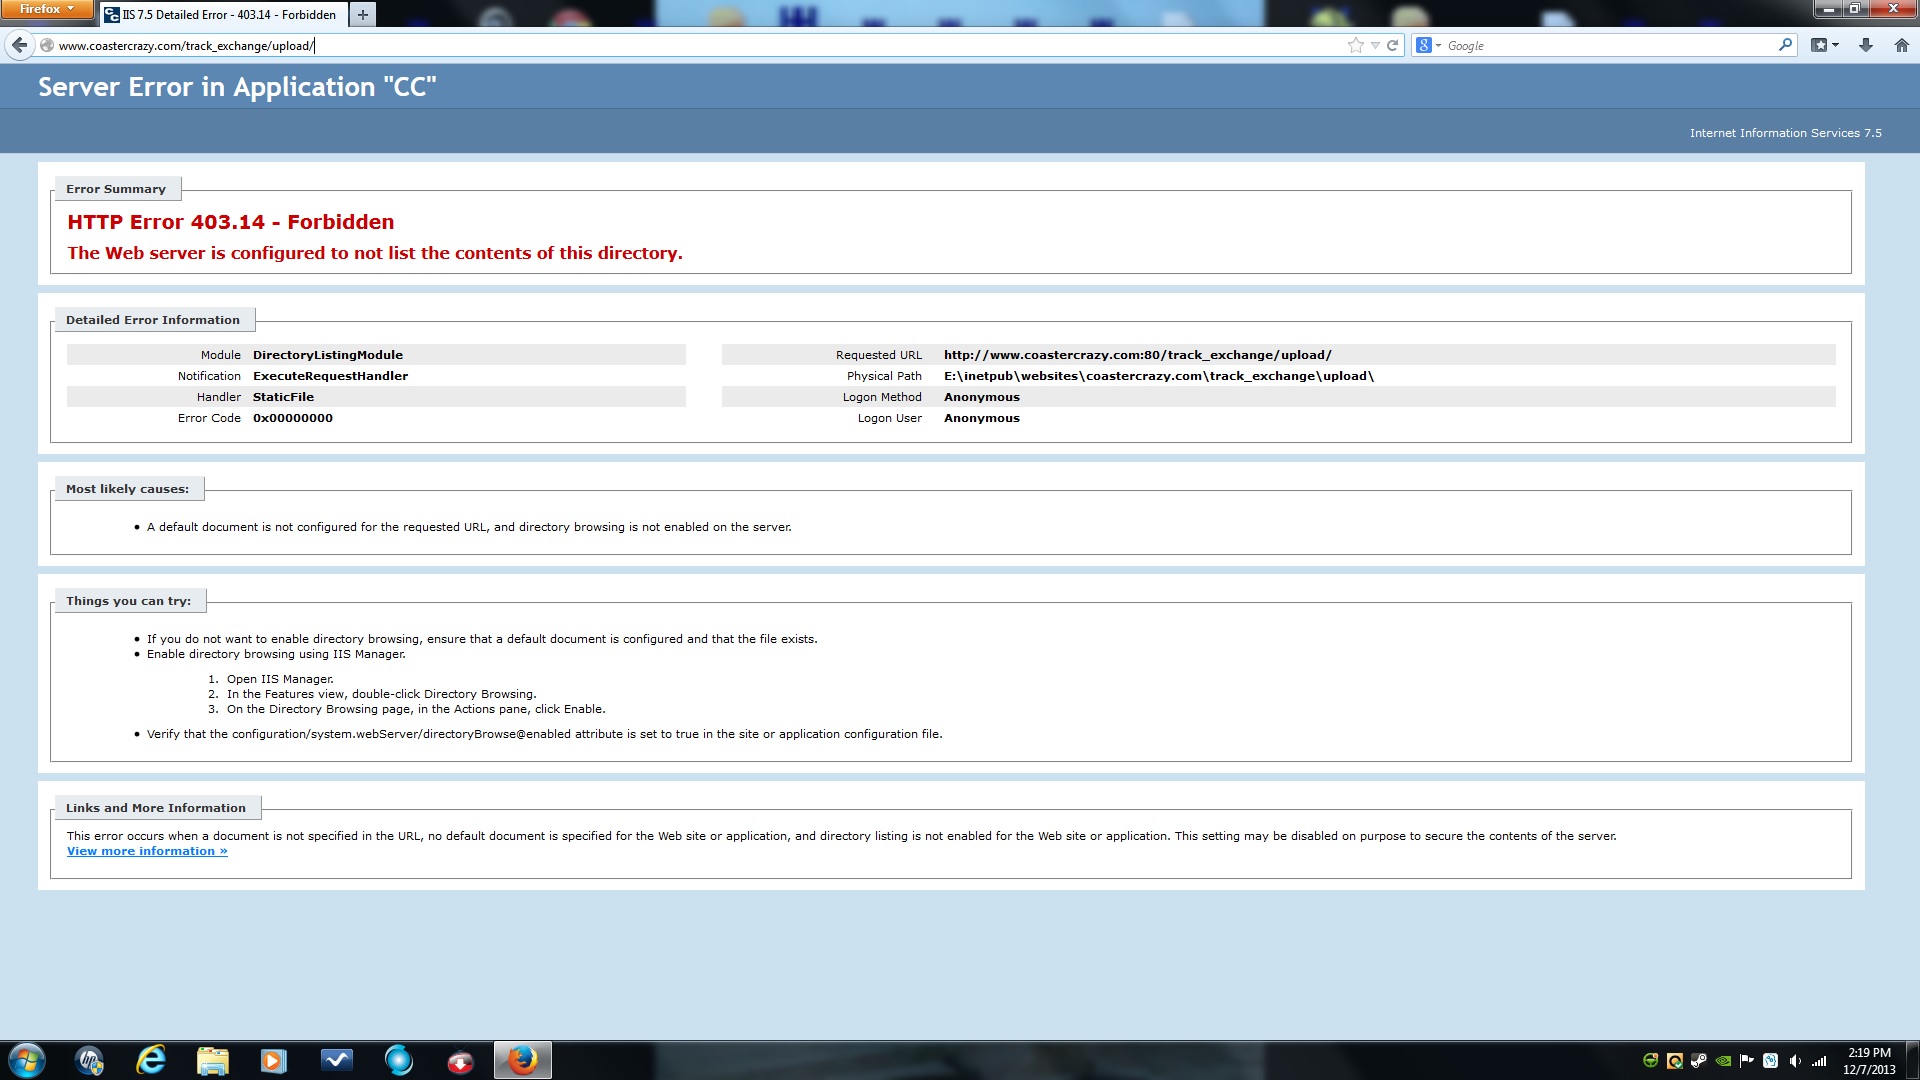The width and height of the screenshot is (1920, 1080).
Task: Click the site identity globe icon
Action: [x=46, y=45]
